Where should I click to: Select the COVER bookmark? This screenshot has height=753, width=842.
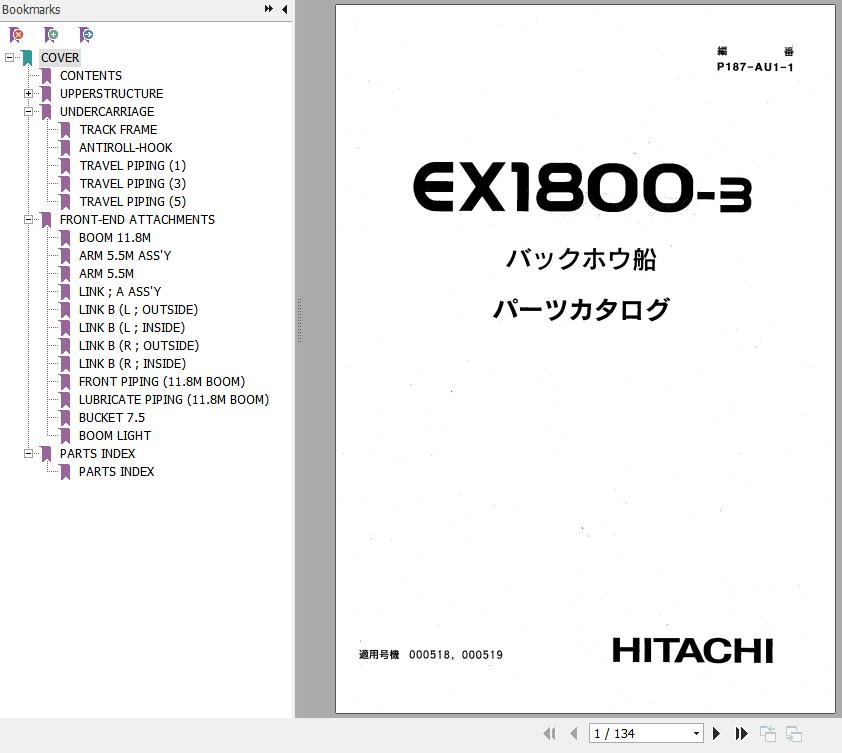60,57
